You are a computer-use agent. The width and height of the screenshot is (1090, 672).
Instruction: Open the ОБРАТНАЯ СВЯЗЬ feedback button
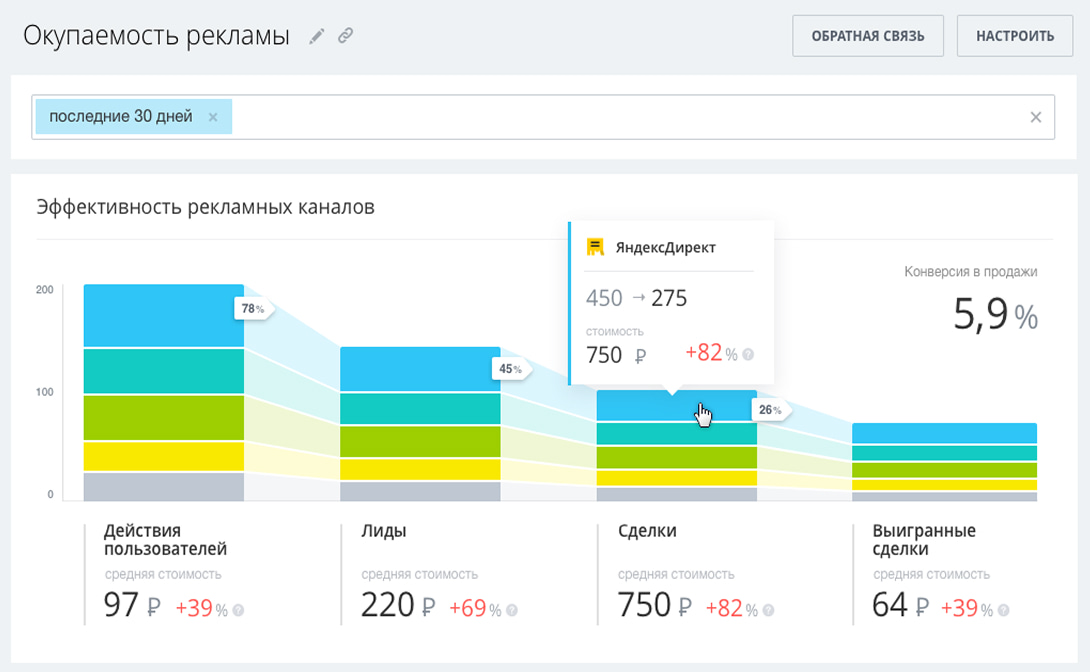pyautogui.click(x=867, y=36)
